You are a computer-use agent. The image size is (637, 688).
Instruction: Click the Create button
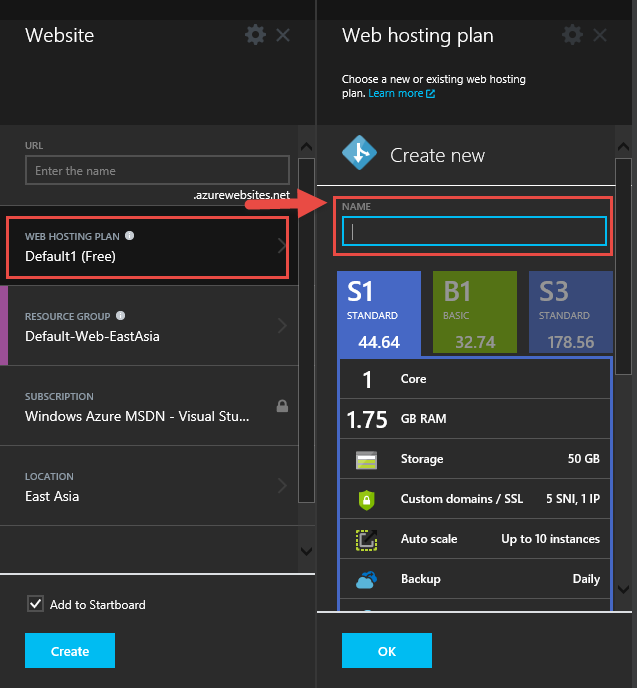click(70, 650)
